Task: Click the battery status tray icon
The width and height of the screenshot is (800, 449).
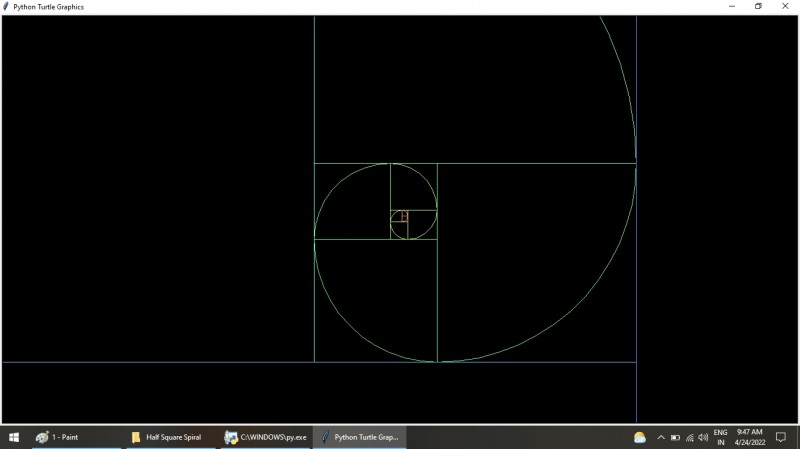Action: coord(676,437)
